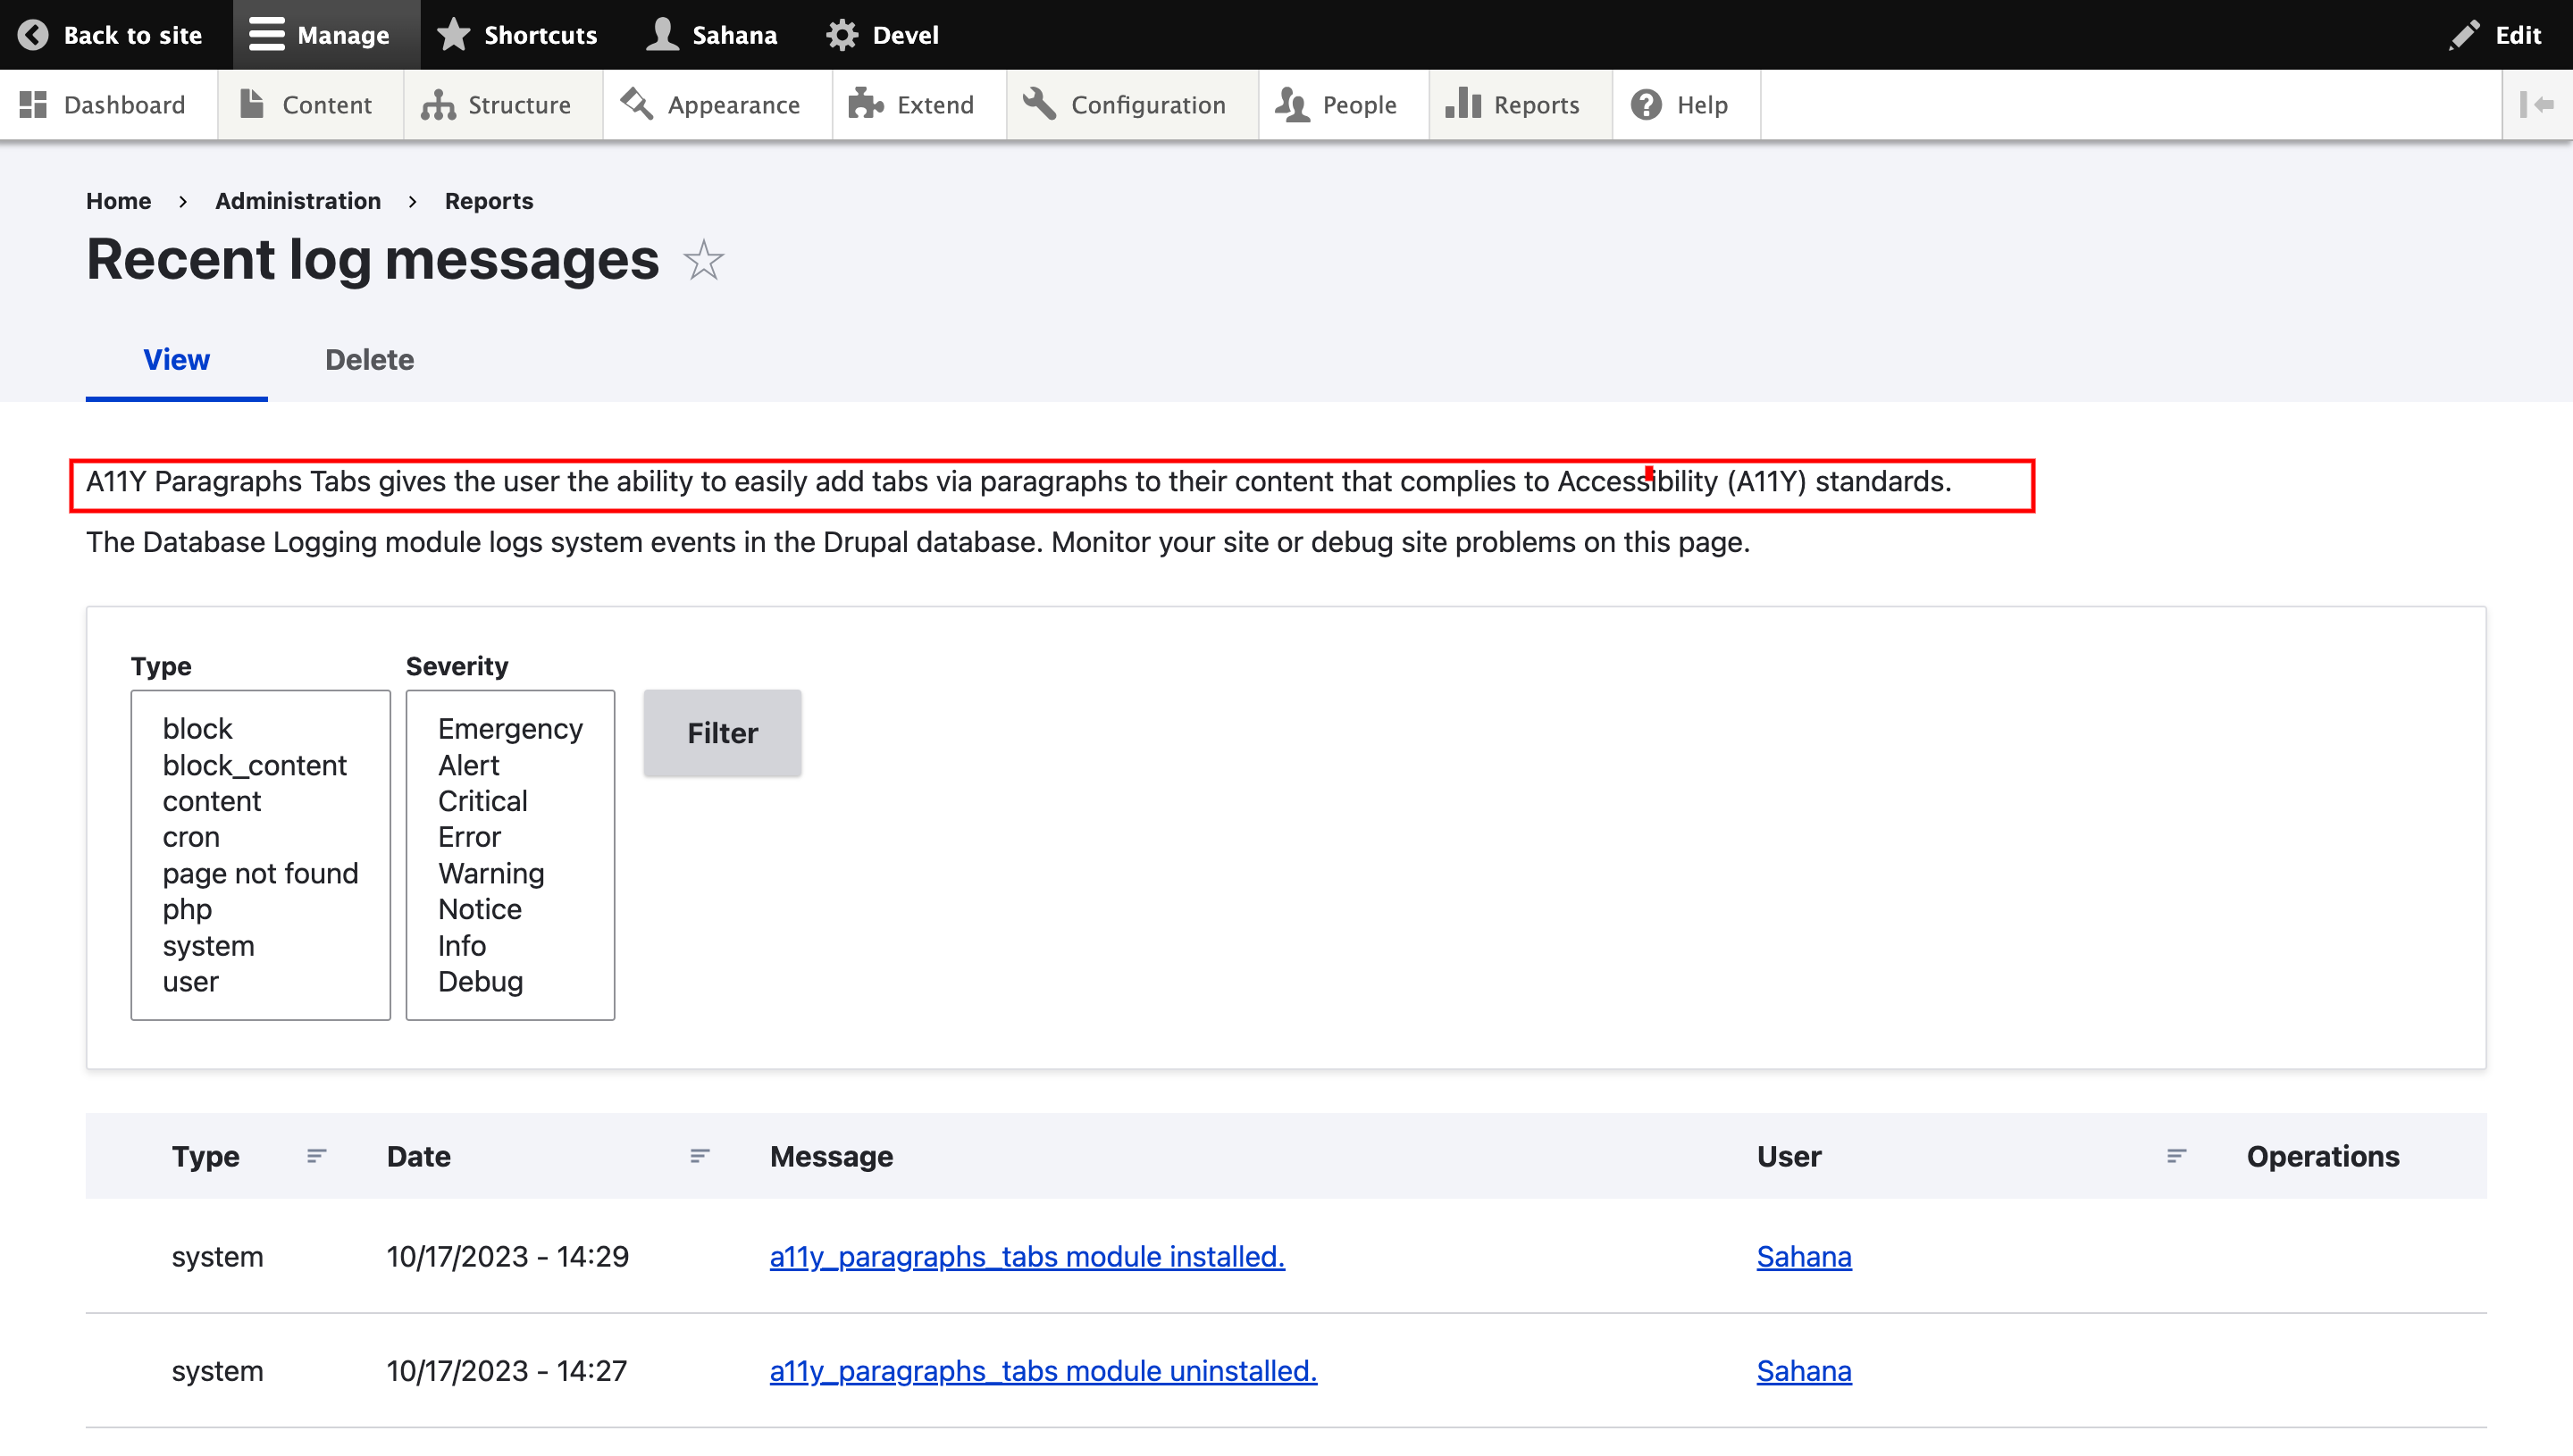Open Help via the question mark icon
2573x1456 pixels.
[1646, 104]
